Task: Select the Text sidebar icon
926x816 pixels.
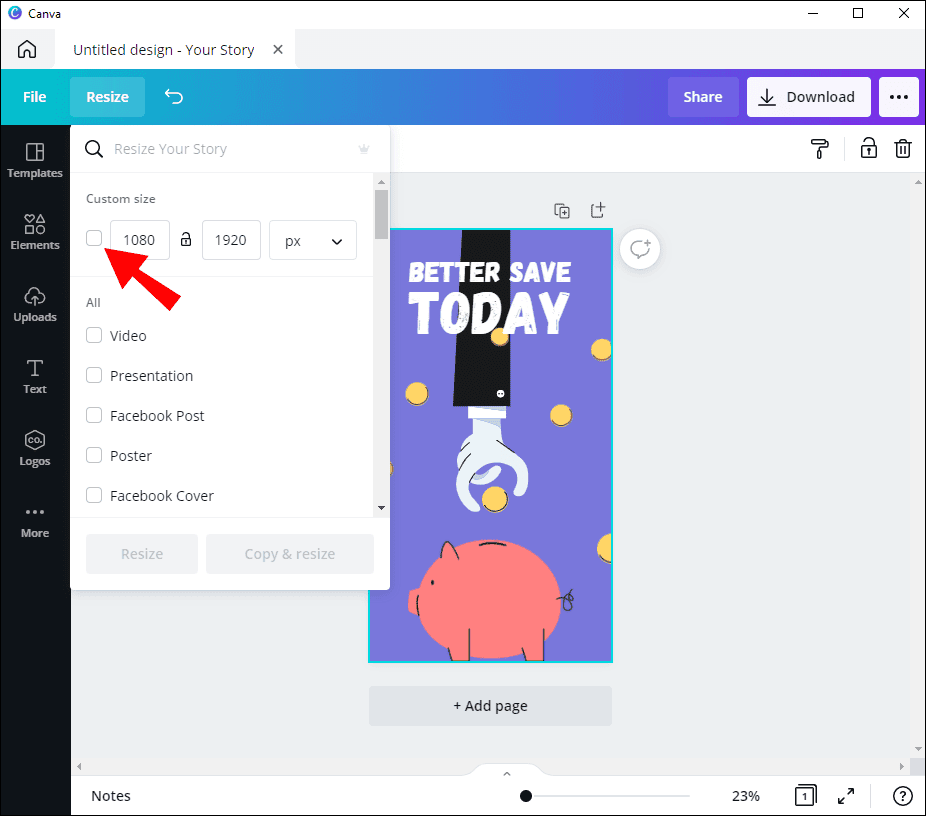Action: pos(34,377)
